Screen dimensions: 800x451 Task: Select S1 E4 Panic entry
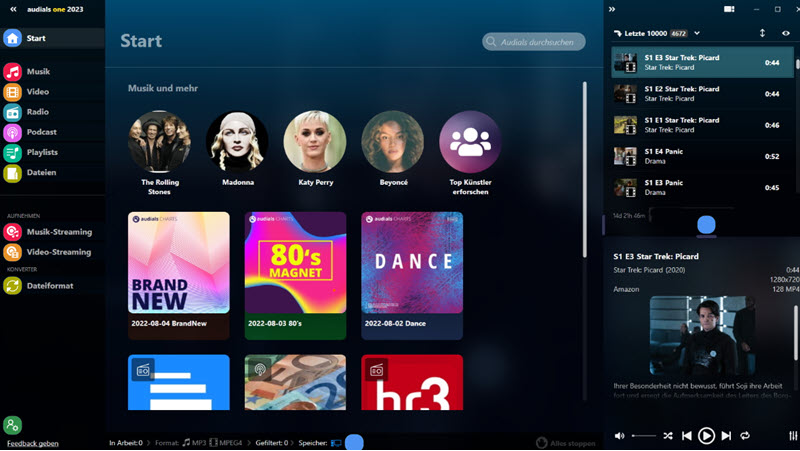coord(703,156)
